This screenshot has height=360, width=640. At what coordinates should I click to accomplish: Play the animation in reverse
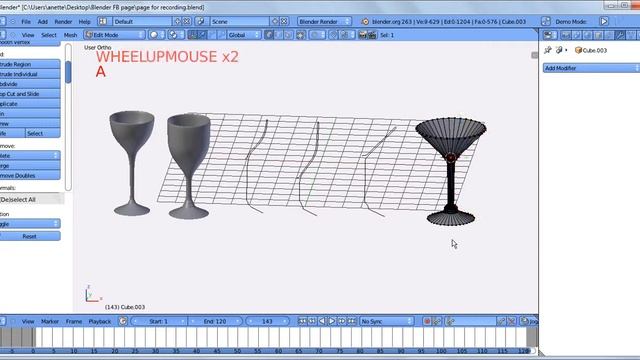[x=322, y=322]
